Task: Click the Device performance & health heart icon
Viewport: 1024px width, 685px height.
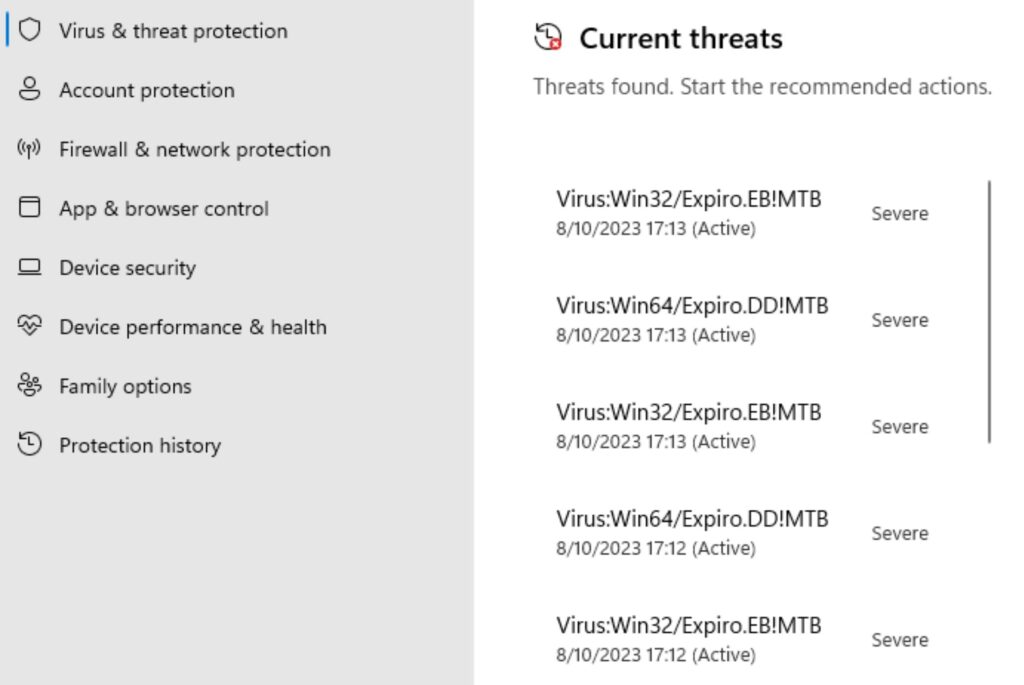Action: (x=30, y=326)
